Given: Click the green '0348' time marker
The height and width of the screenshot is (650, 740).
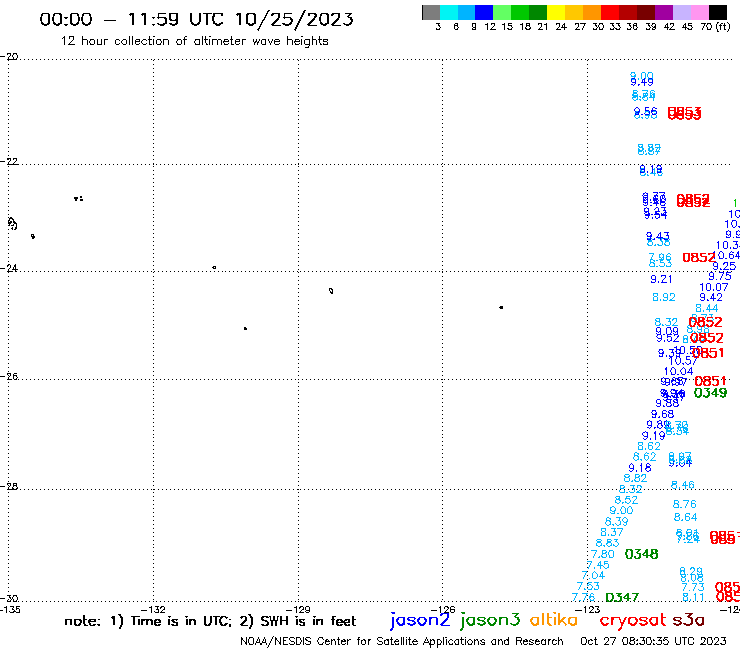Looking at the screenshot, I should tap(641, 554).
